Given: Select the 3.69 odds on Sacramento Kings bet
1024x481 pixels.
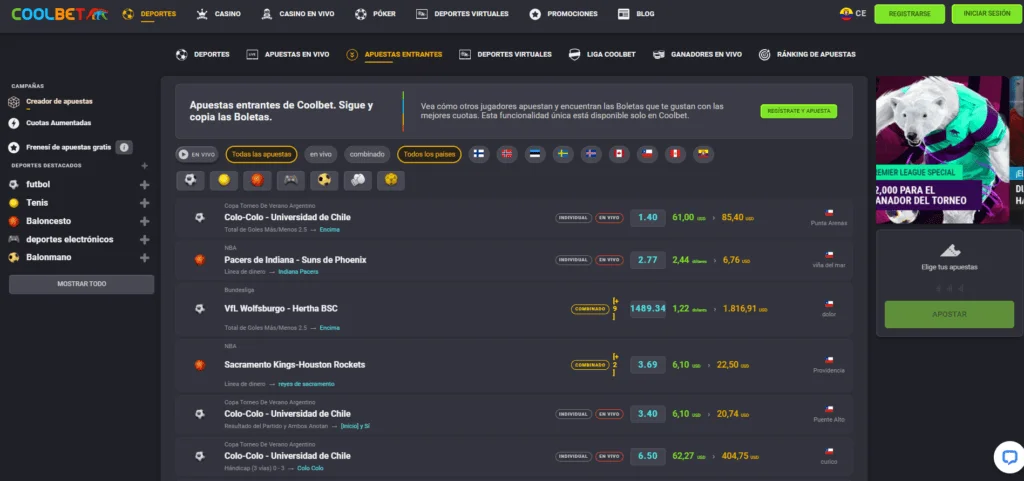Looking at the screenshot, I should pyautogui.click(x=648, y=365).
